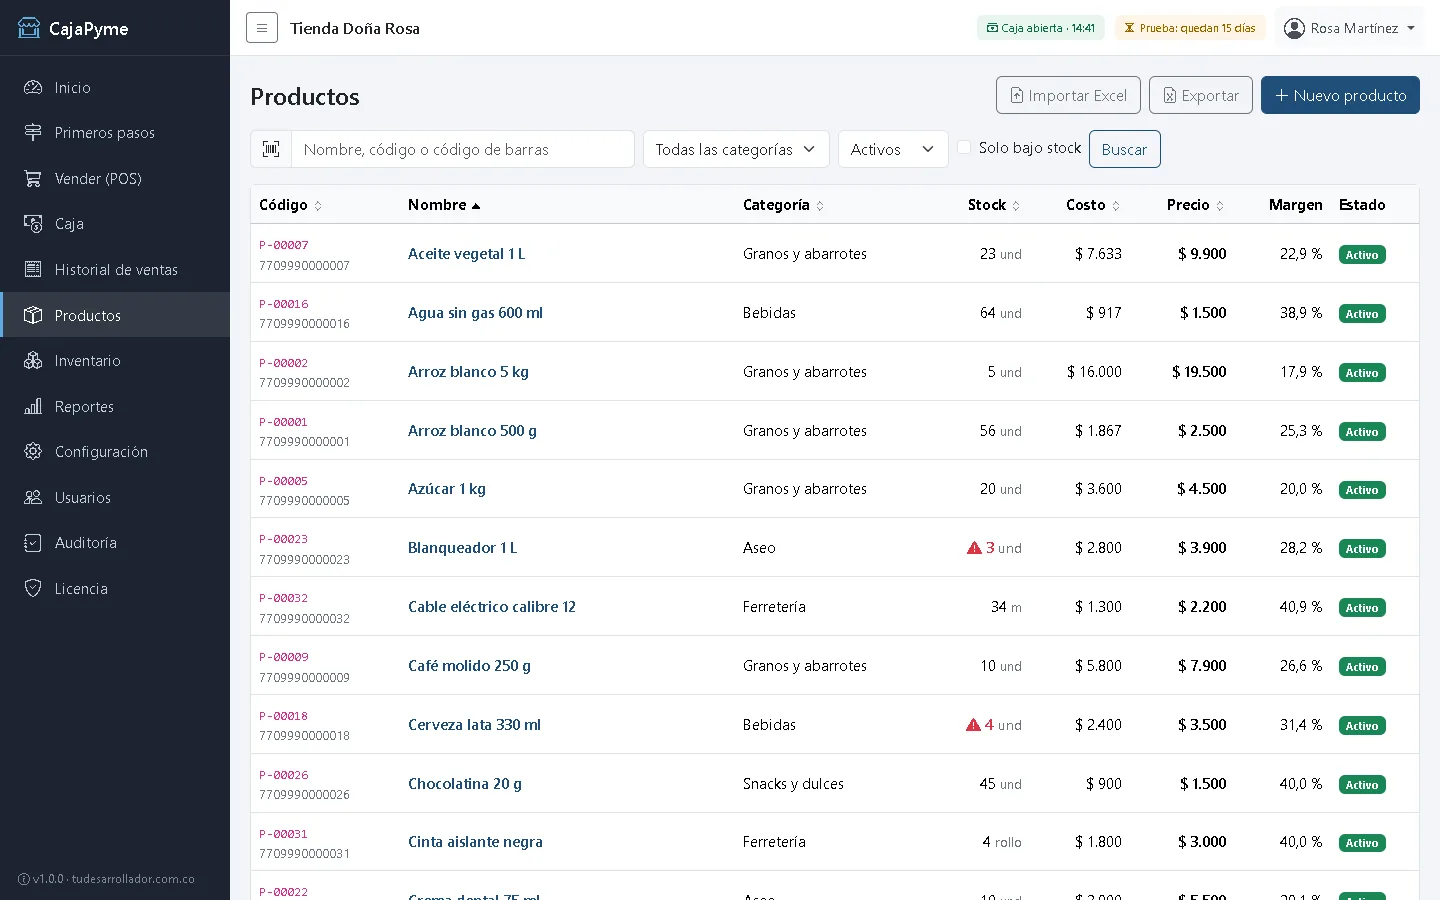
Task: Sort table by Stock column
Action: click(994, 205)
